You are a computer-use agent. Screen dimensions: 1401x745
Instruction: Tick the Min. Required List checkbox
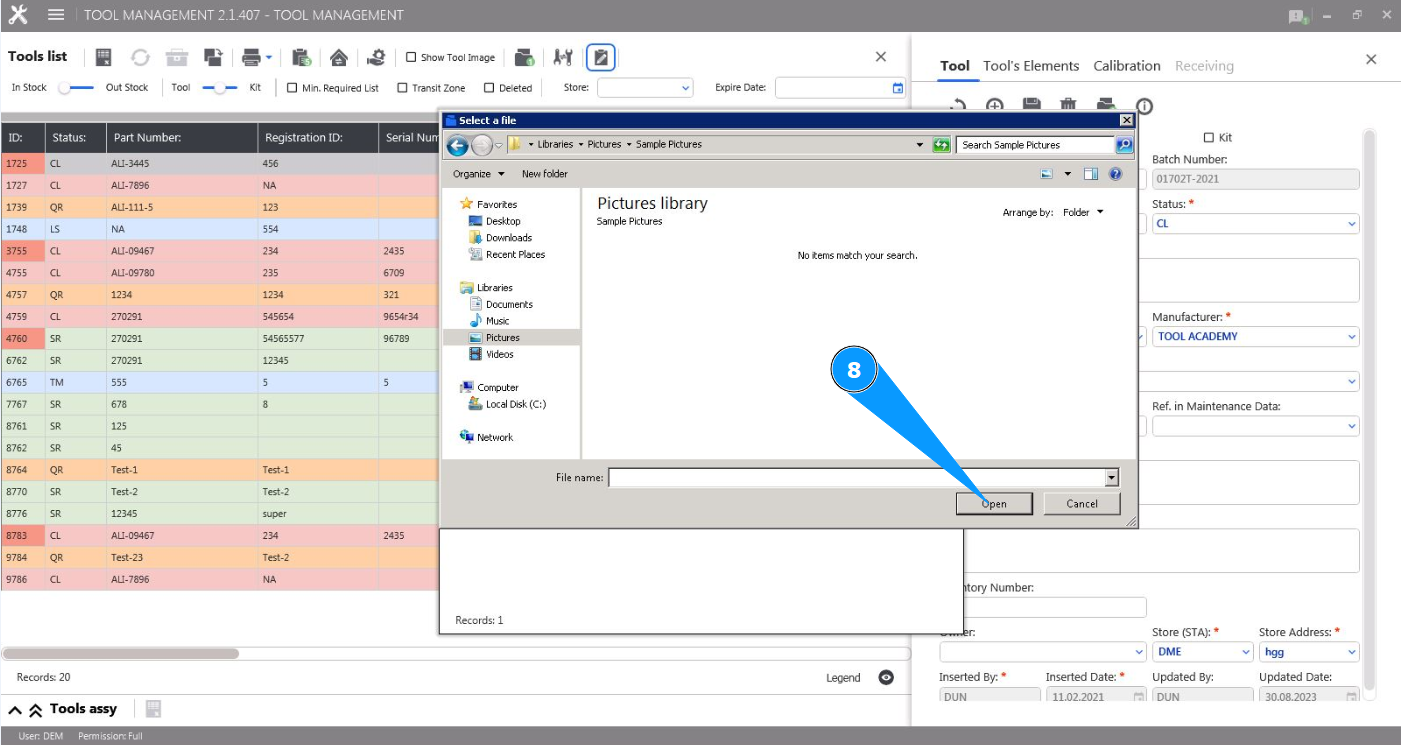click(x=293, y=88)
